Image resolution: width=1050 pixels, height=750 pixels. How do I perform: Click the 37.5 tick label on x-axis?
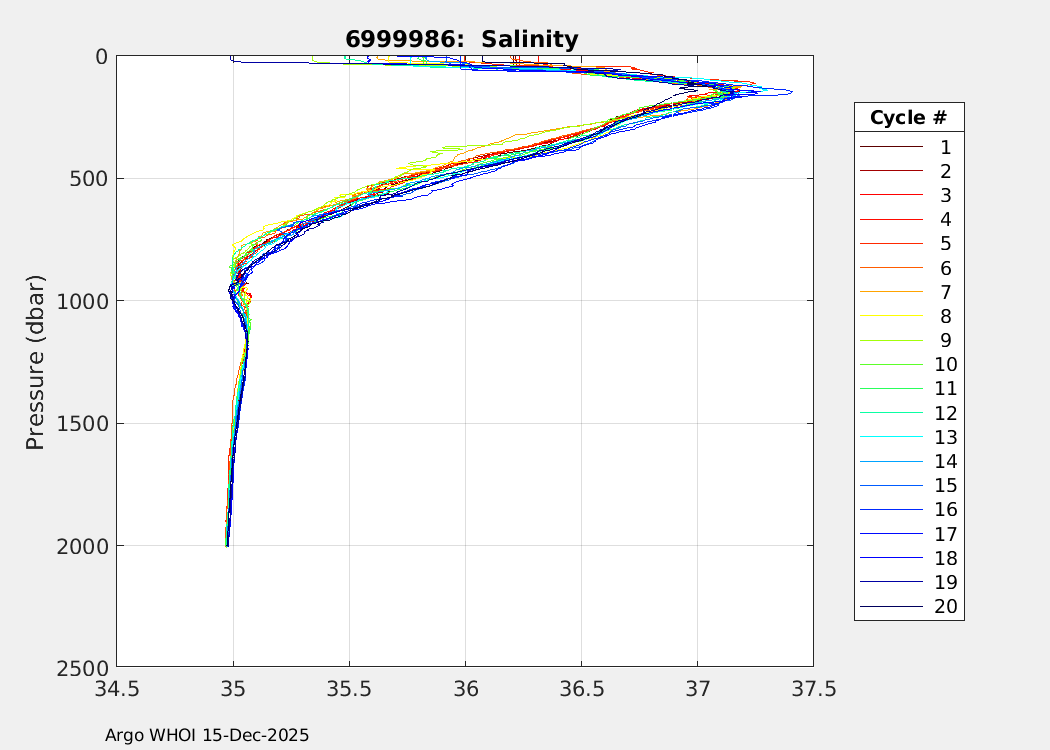(x=813, y=689)
